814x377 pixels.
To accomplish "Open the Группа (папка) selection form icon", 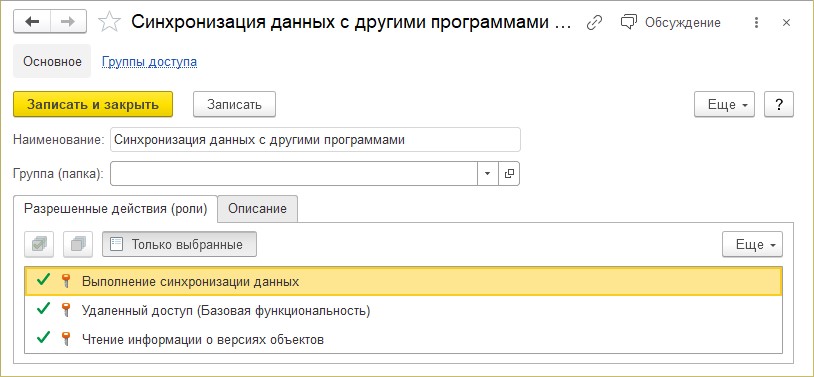I will click(x=509, y=174).
